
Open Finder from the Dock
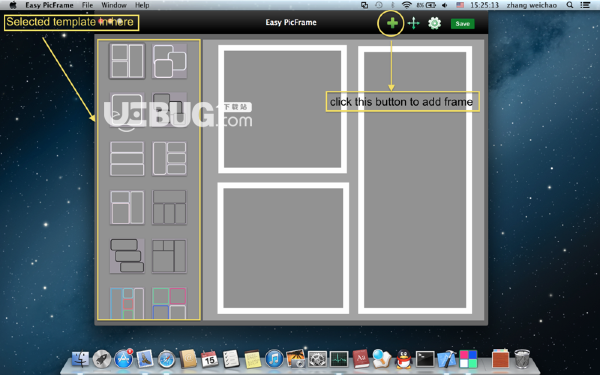(x=80, y=359)
